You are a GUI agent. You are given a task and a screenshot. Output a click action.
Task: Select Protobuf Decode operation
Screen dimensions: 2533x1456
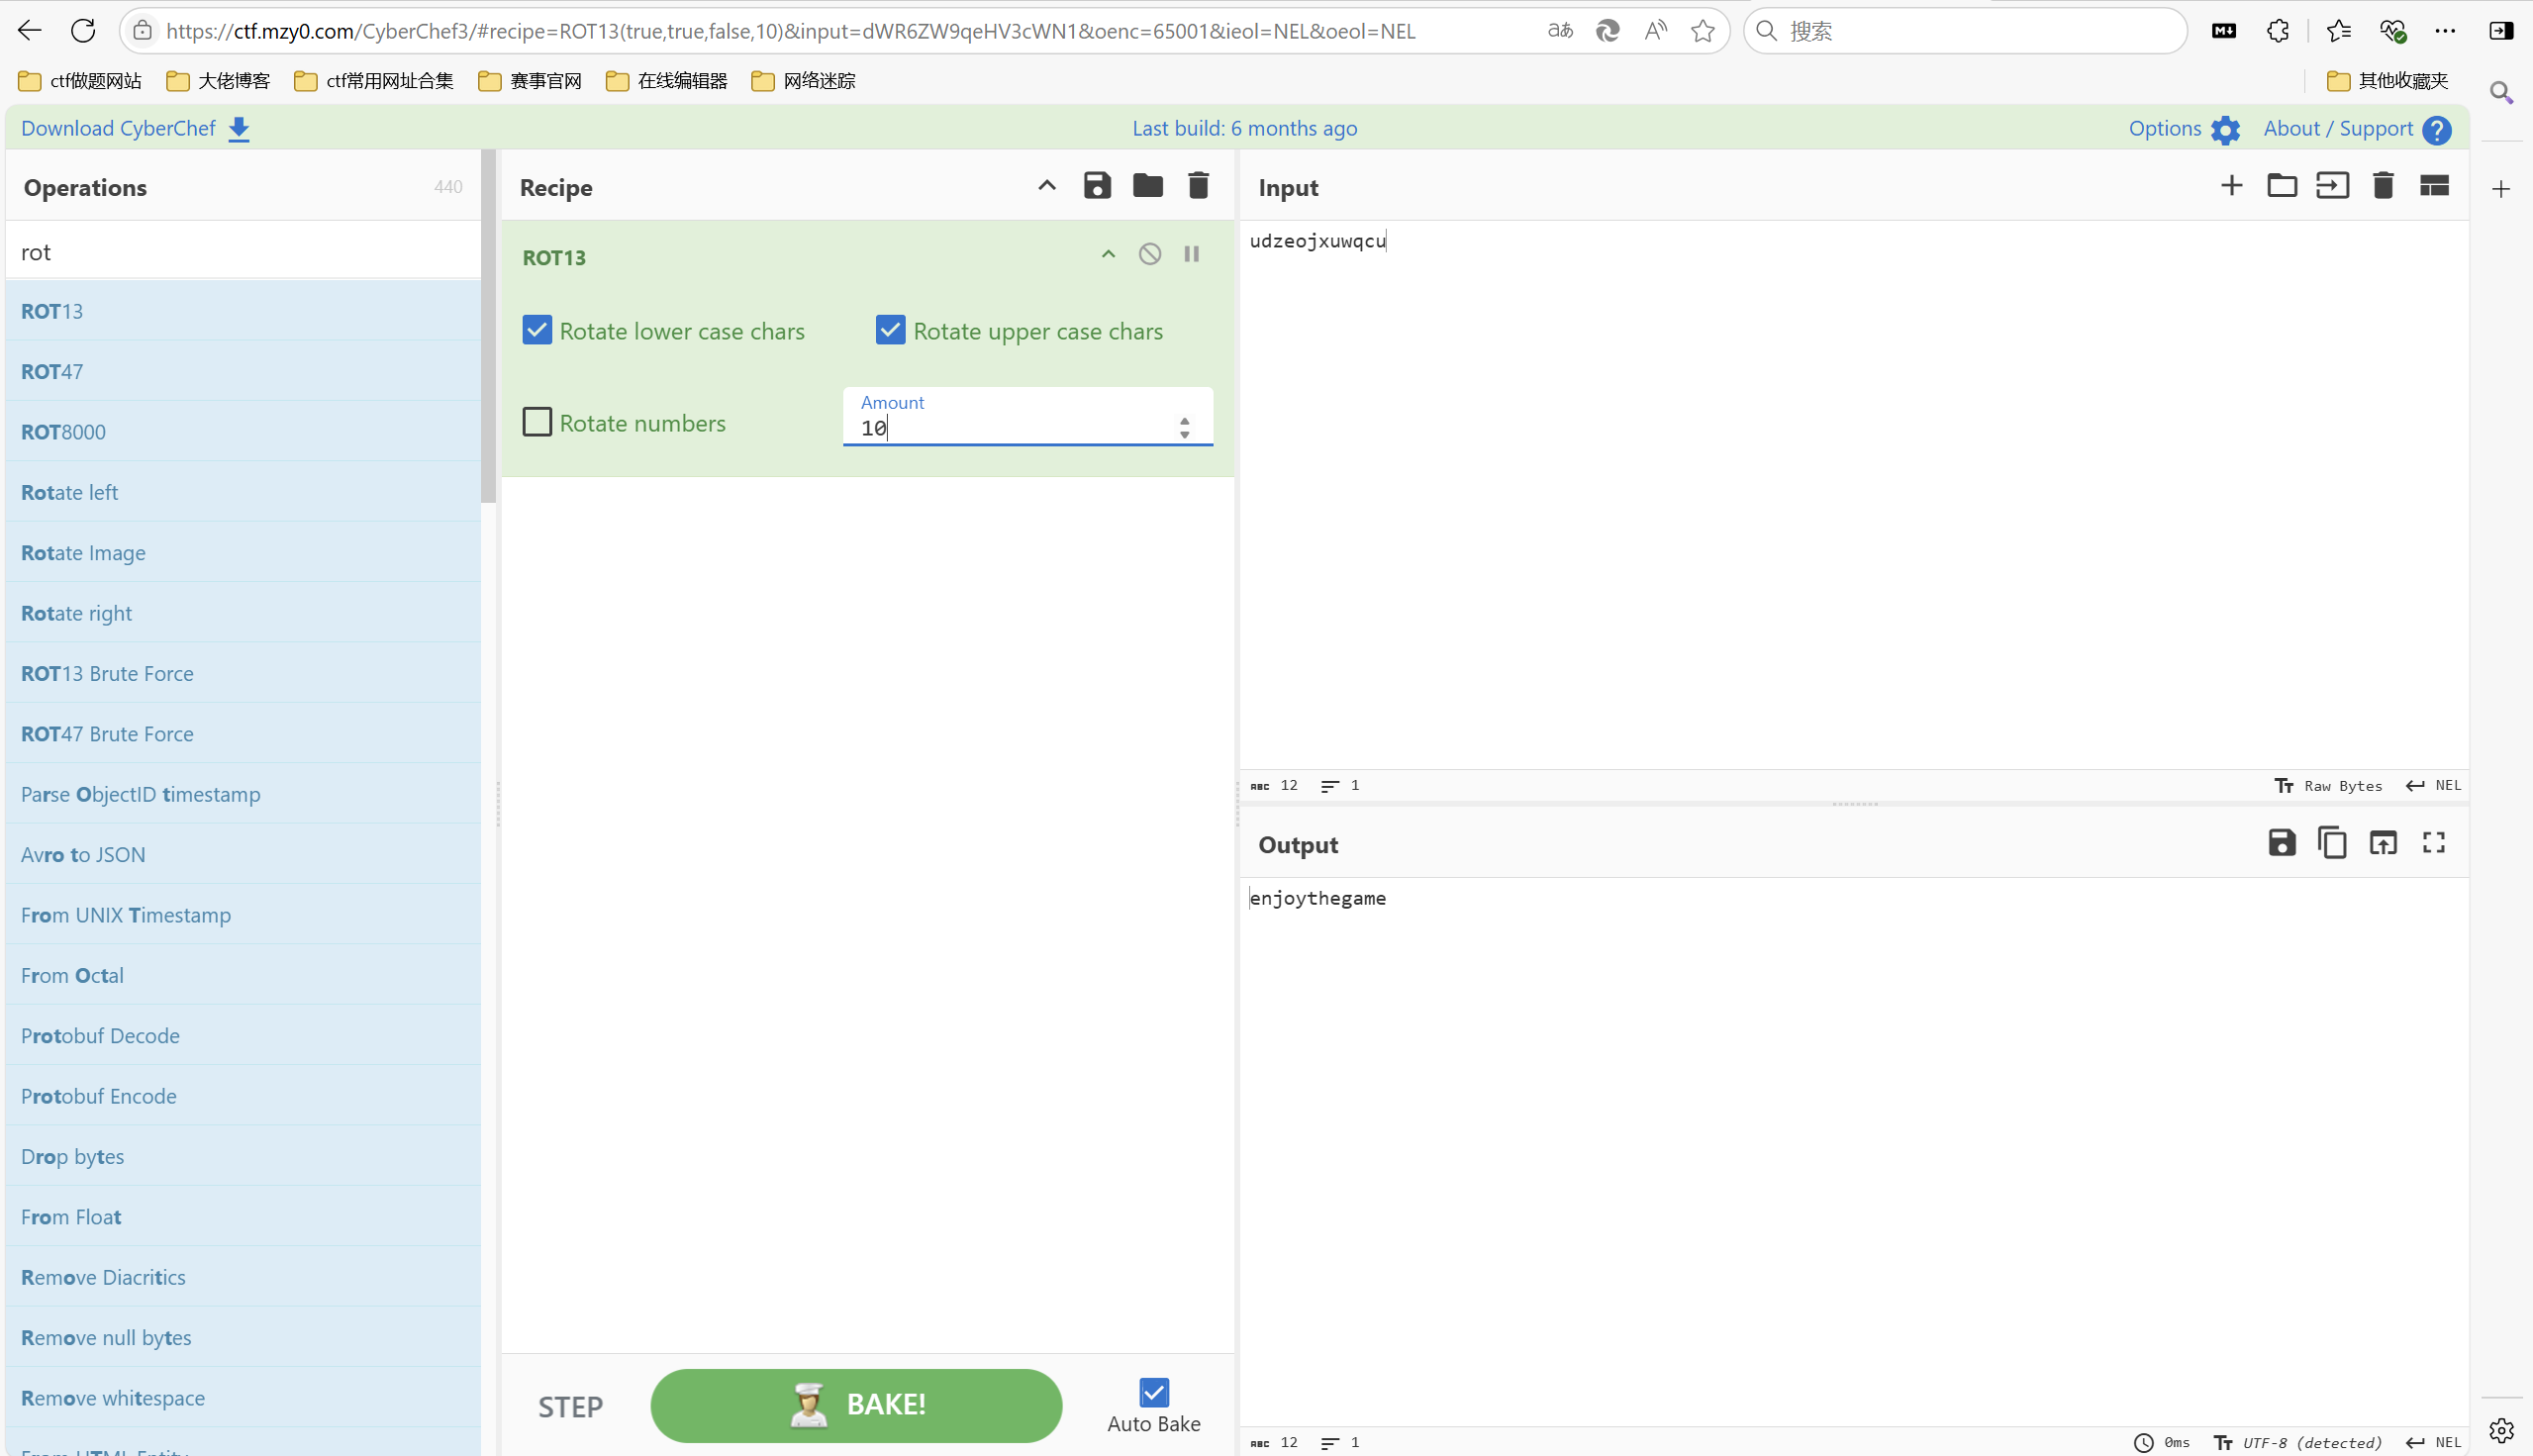(243, 1035)
